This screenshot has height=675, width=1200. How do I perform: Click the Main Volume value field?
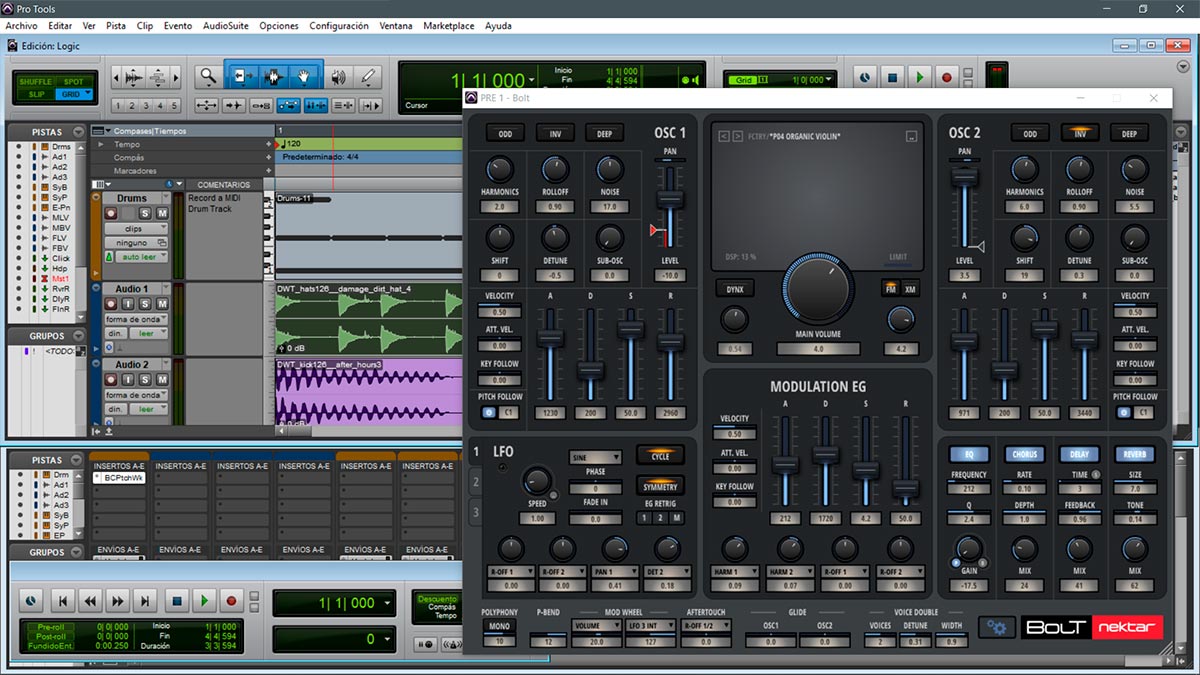pos(818,349)
